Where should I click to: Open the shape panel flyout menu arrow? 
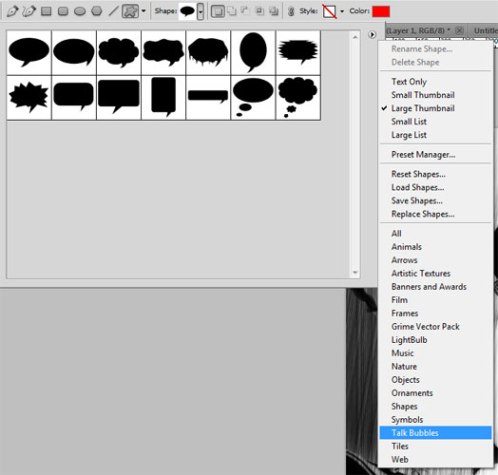pyautogui.click(x=372, y=34)
